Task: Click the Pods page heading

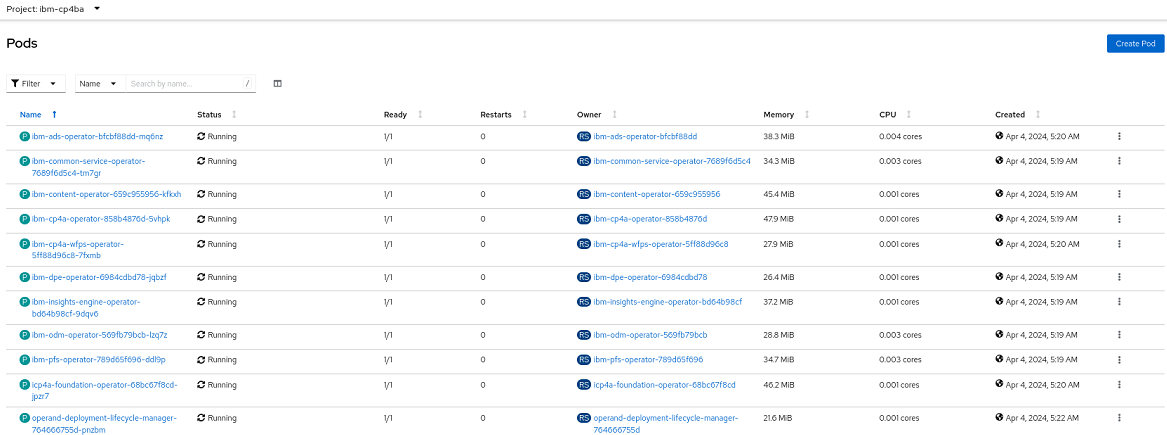Action: (22, 44)
